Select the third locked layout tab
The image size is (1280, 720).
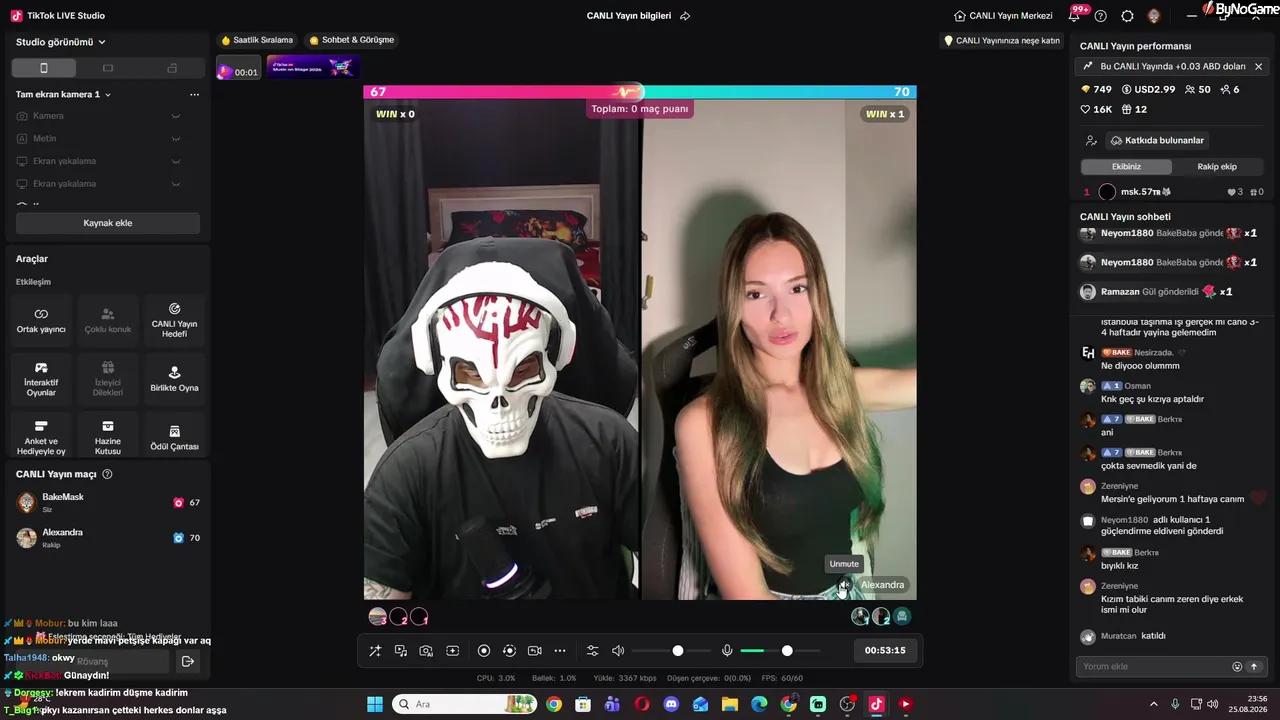tap(172, 68)
